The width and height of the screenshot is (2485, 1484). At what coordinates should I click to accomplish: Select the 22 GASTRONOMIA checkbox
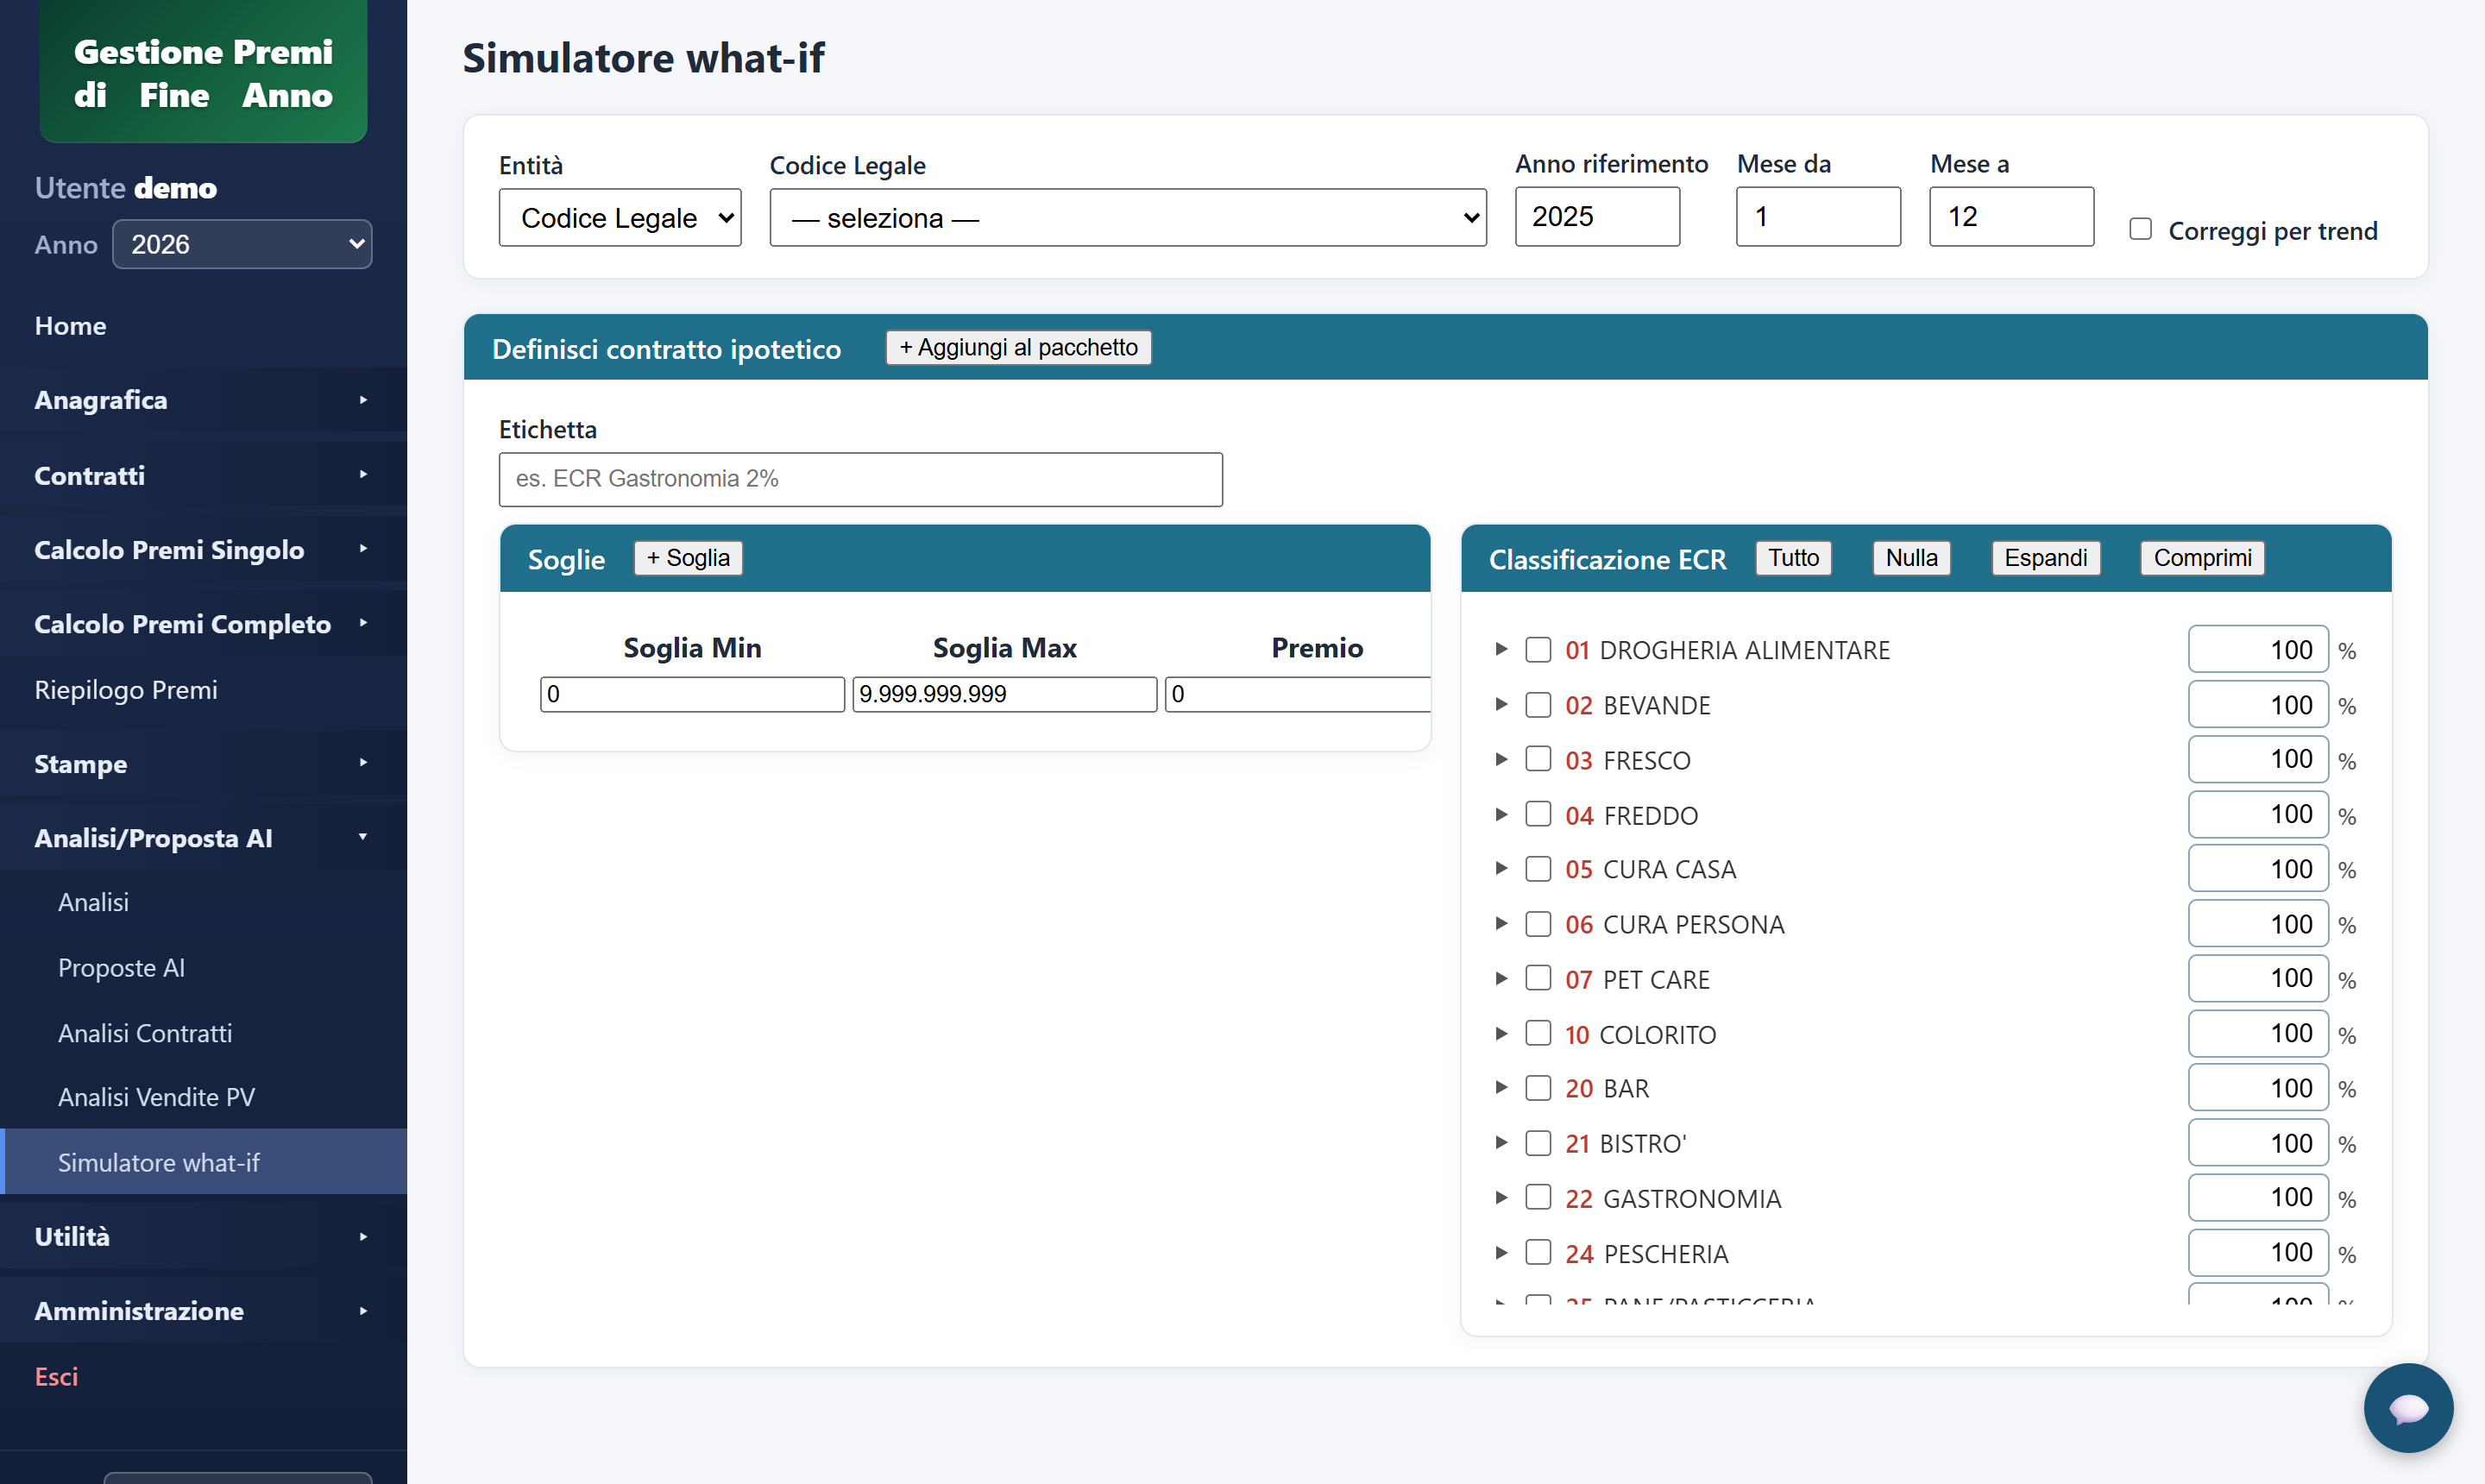click(1538, 1198)
